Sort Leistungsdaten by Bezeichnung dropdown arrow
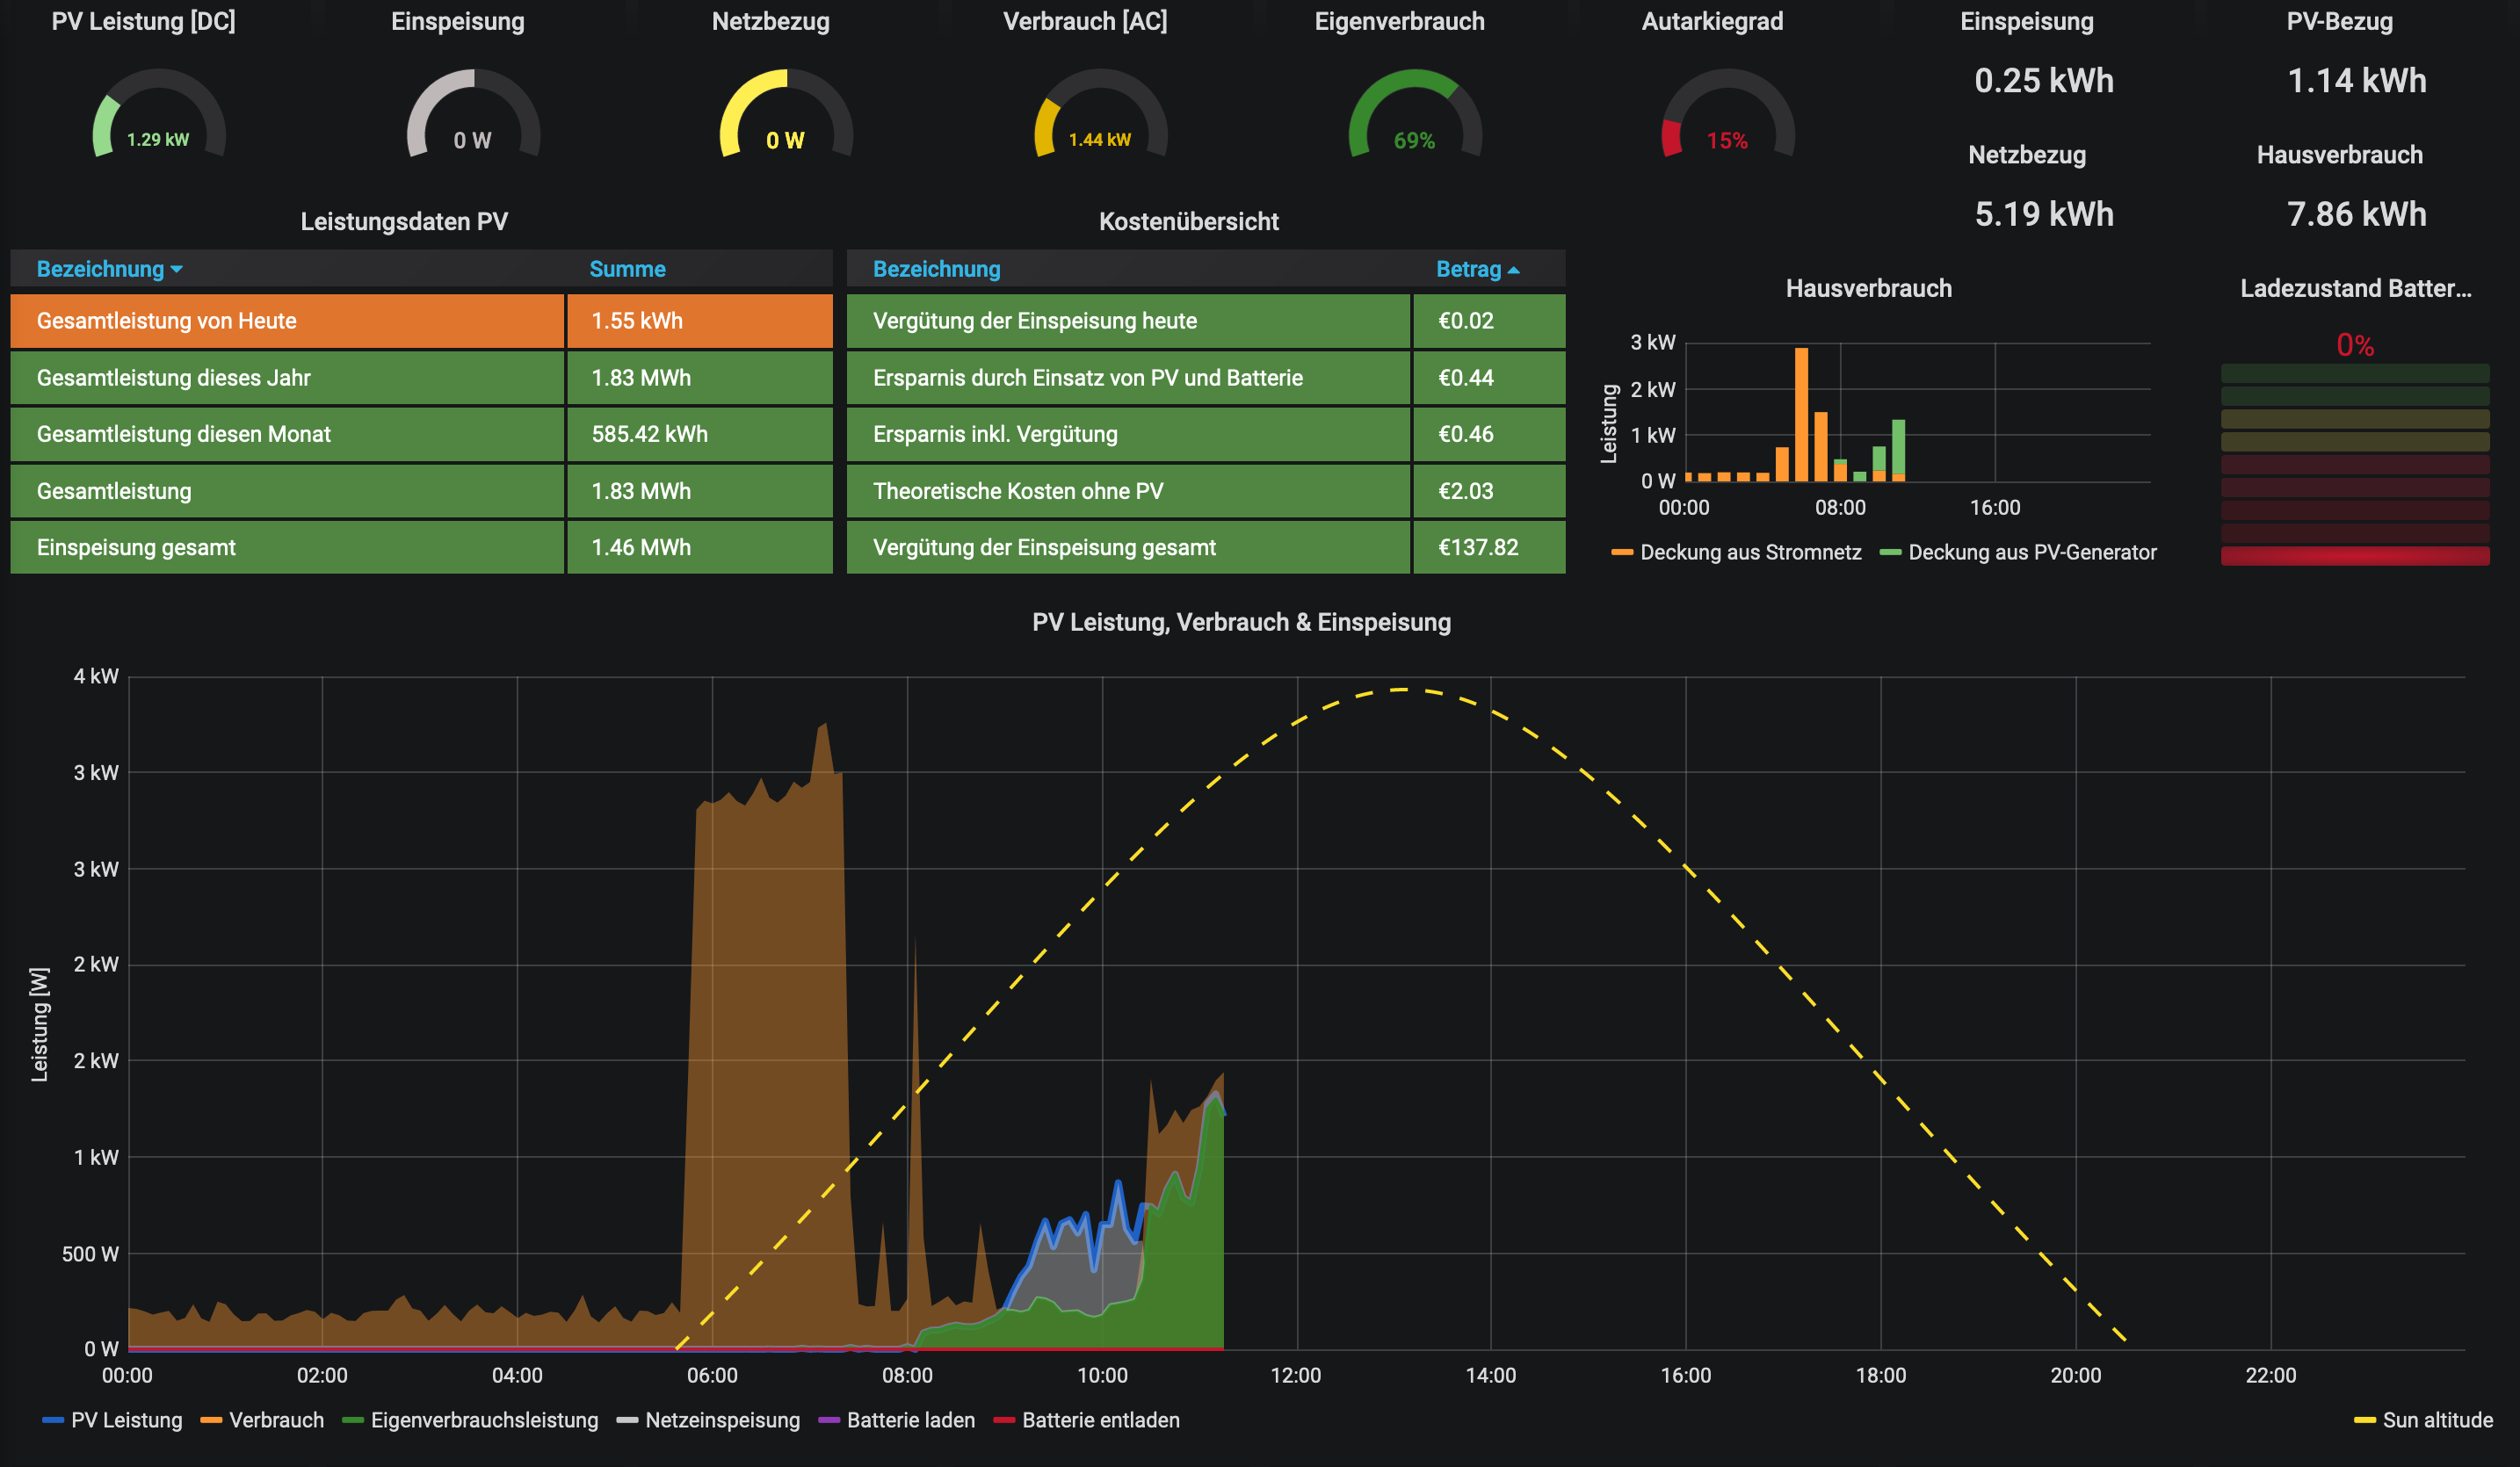The height and width of the screenshot is (1467, 2520). tap(177, 269)
